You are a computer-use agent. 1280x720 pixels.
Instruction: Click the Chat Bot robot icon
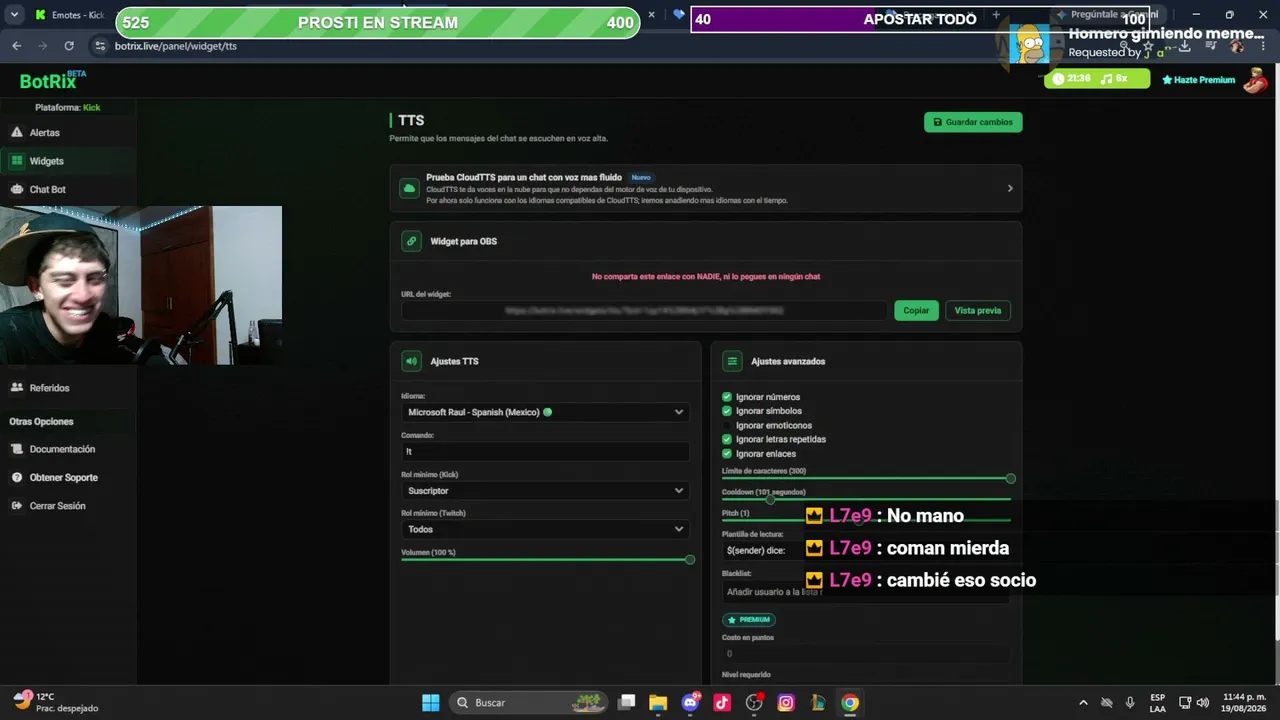[x=17, y=189]
